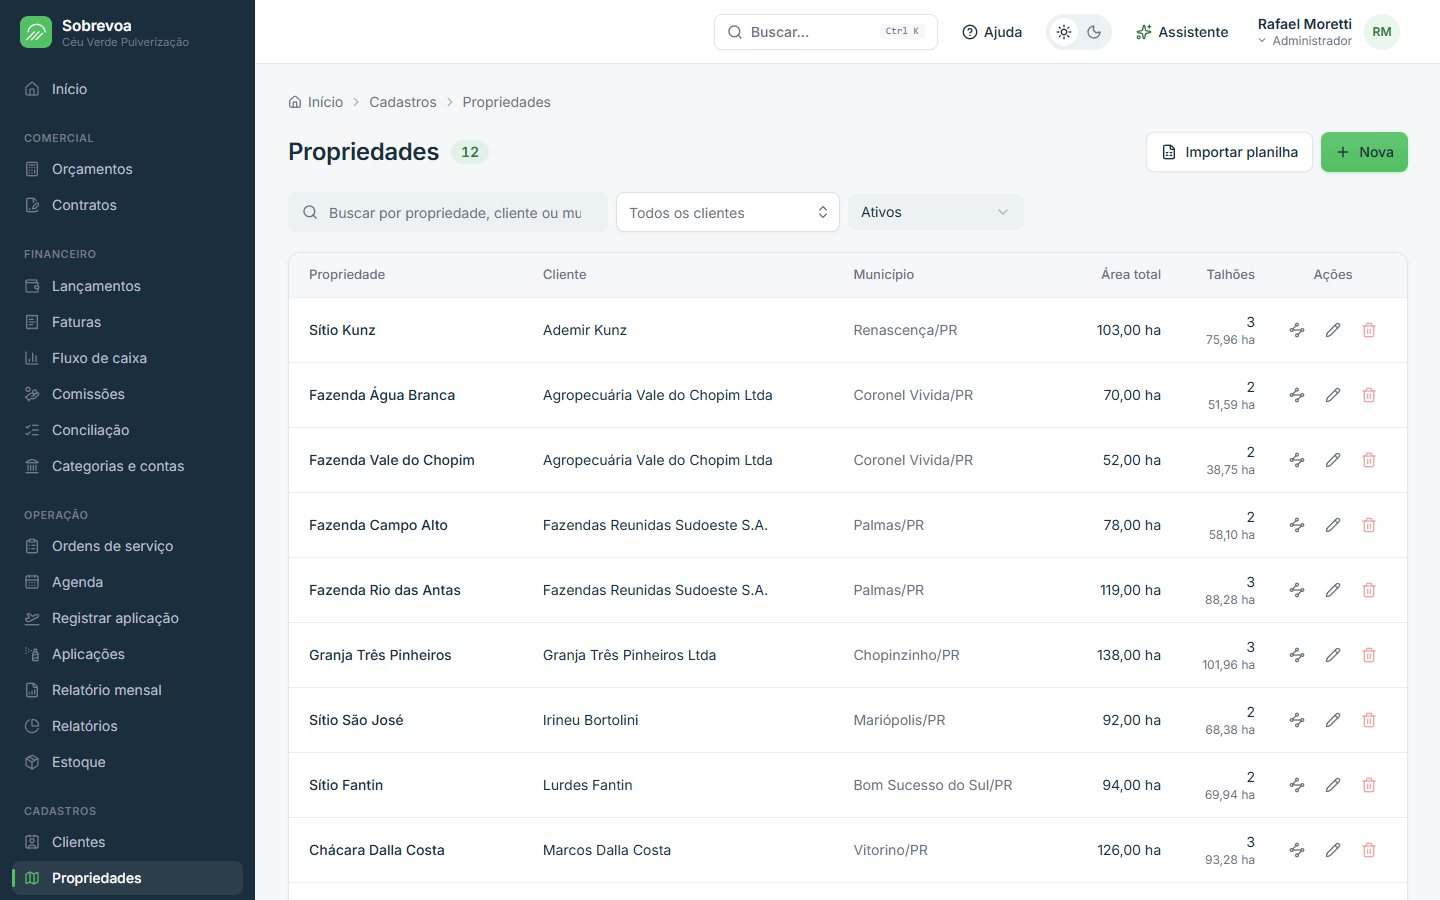Image resolution: width=1440 pixels, height=900 pixels.
Task: Click trash icon for Sítio Fantin
Action: [x=1369, y=785]
